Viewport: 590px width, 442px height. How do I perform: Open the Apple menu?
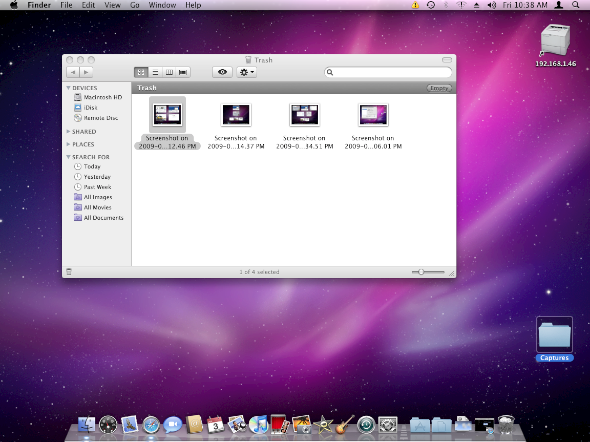pyautogui.click(x=14, y=5)
